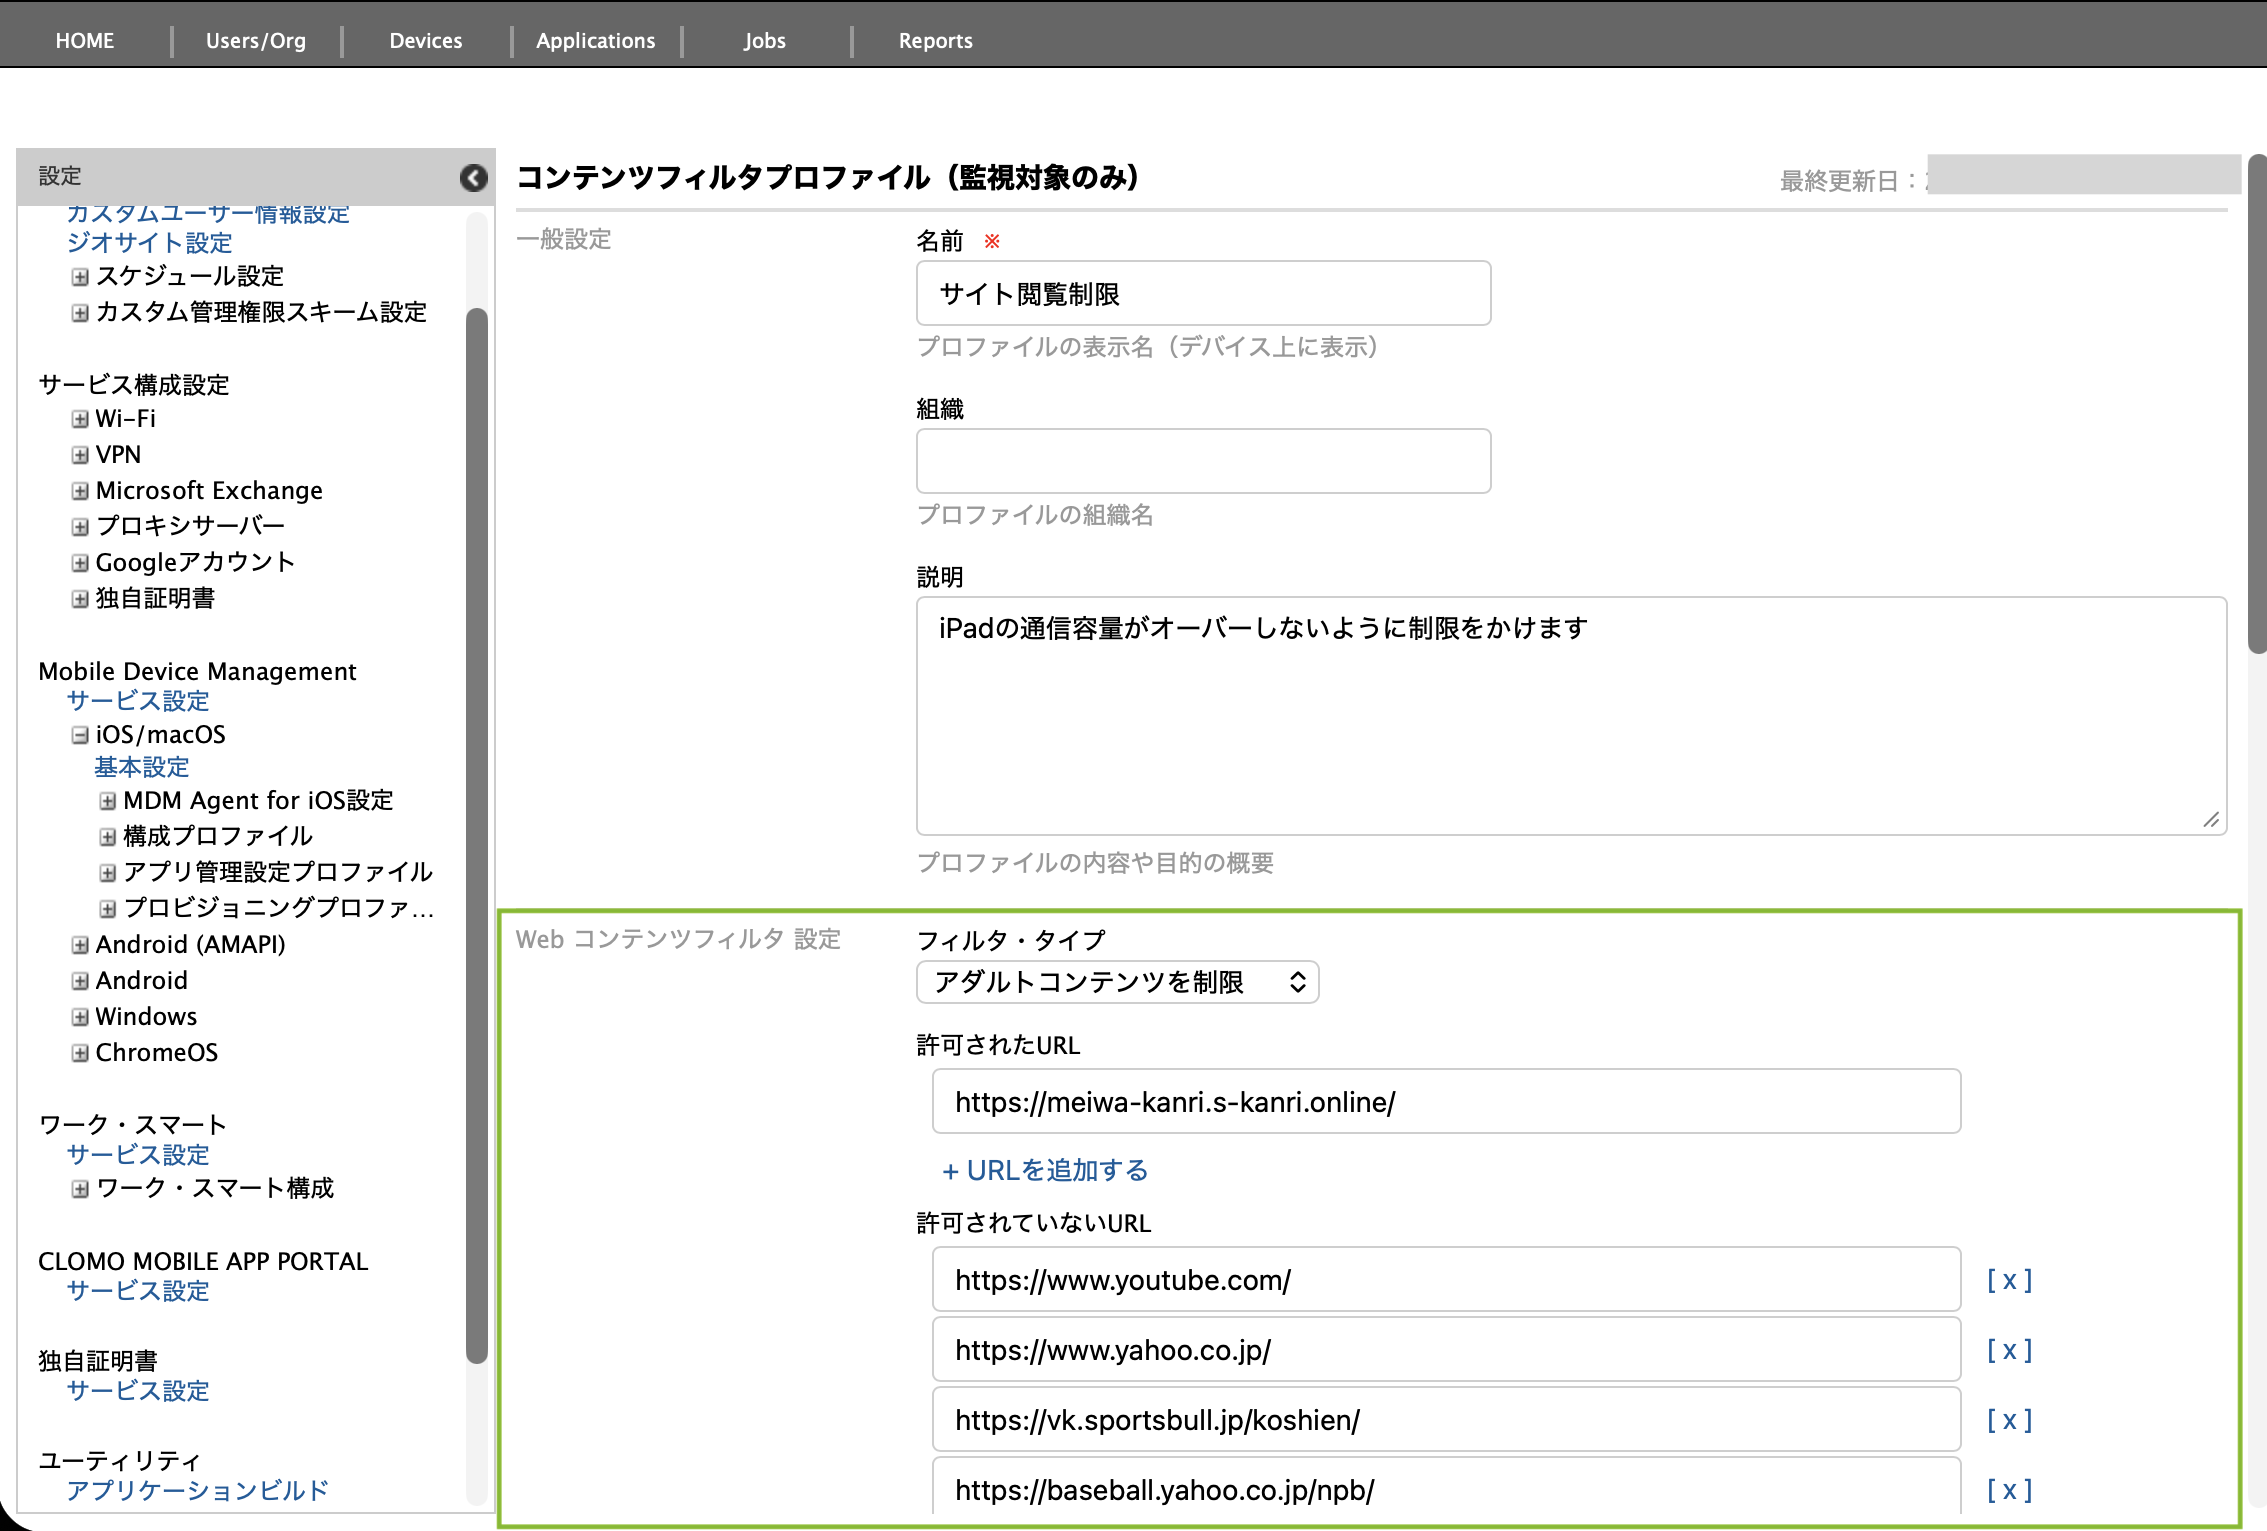This screenshot has height=1531, width=2267.
Task: Expand the Wi-Fi tree node
Action: tap(80, 419)
